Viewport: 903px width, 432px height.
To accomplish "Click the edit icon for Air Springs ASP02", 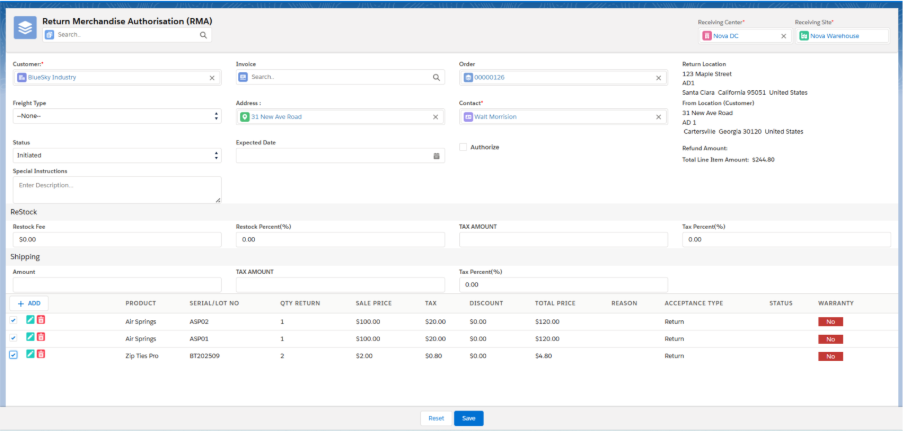I will tap(30, 321).
